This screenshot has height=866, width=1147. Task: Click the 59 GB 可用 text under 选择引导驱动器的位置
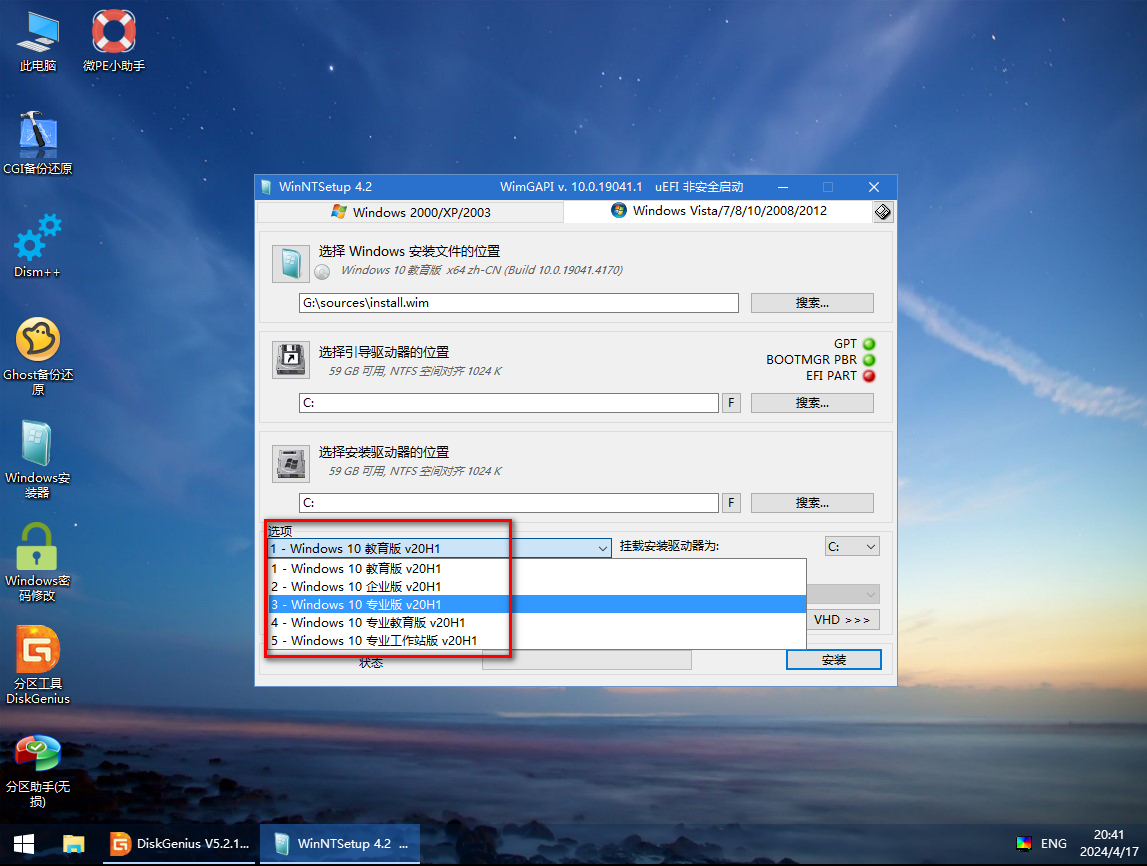point(415,371)
